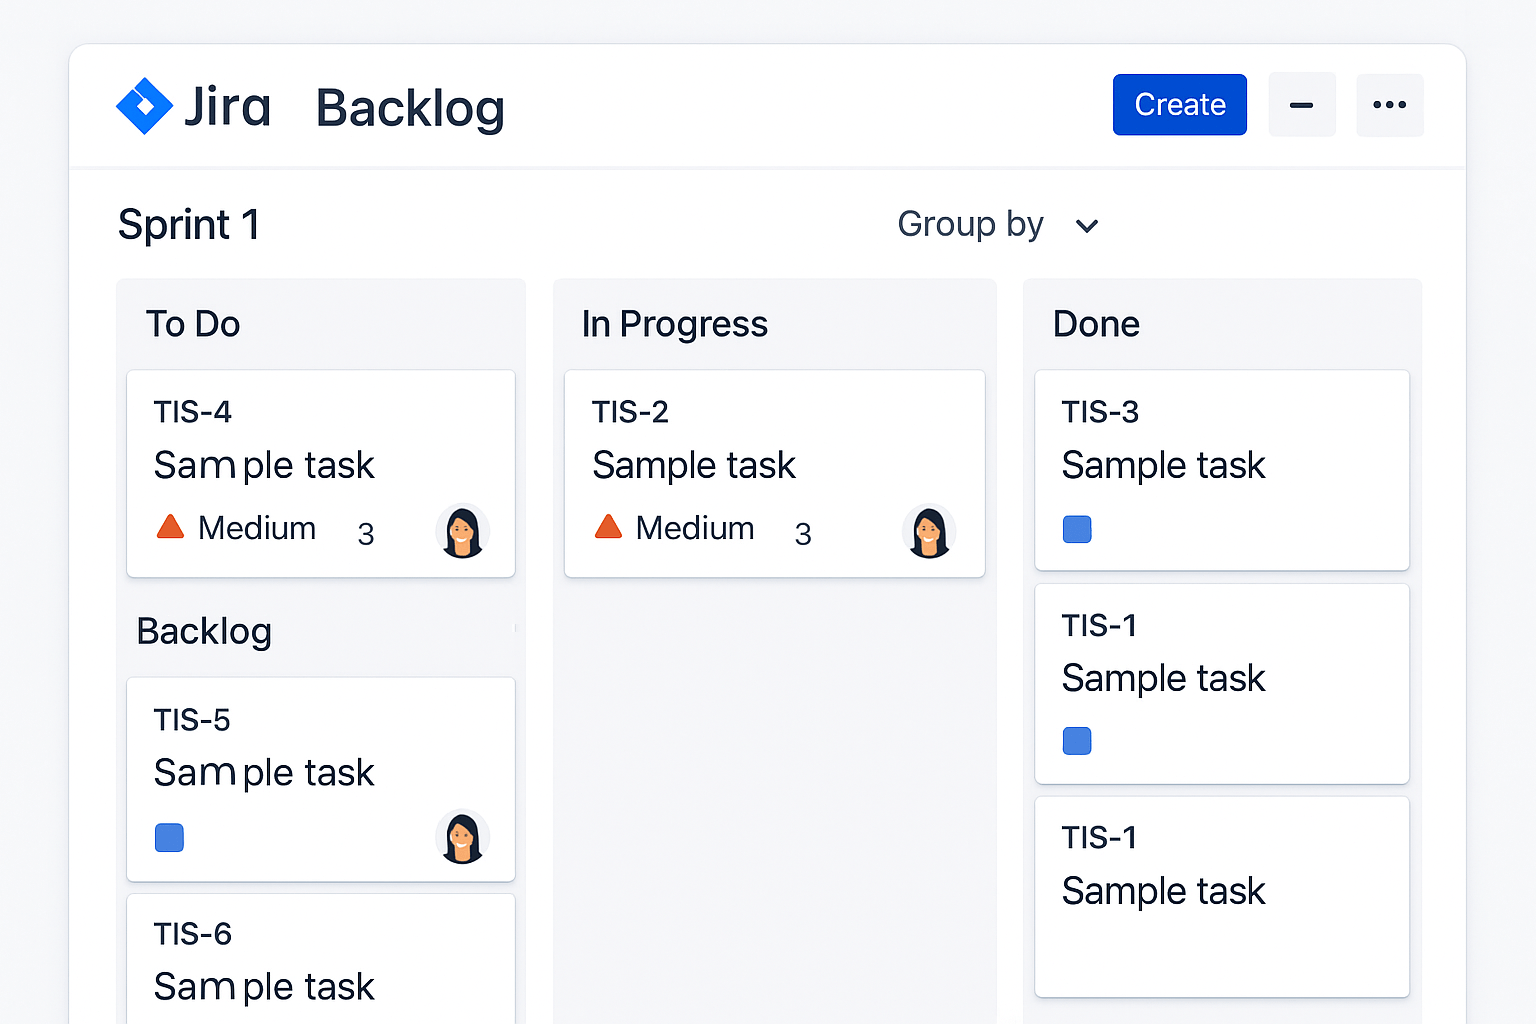Click the To Do column header
The width and height of the screenshot is (1536, 1024).
[x=193, y=324]
